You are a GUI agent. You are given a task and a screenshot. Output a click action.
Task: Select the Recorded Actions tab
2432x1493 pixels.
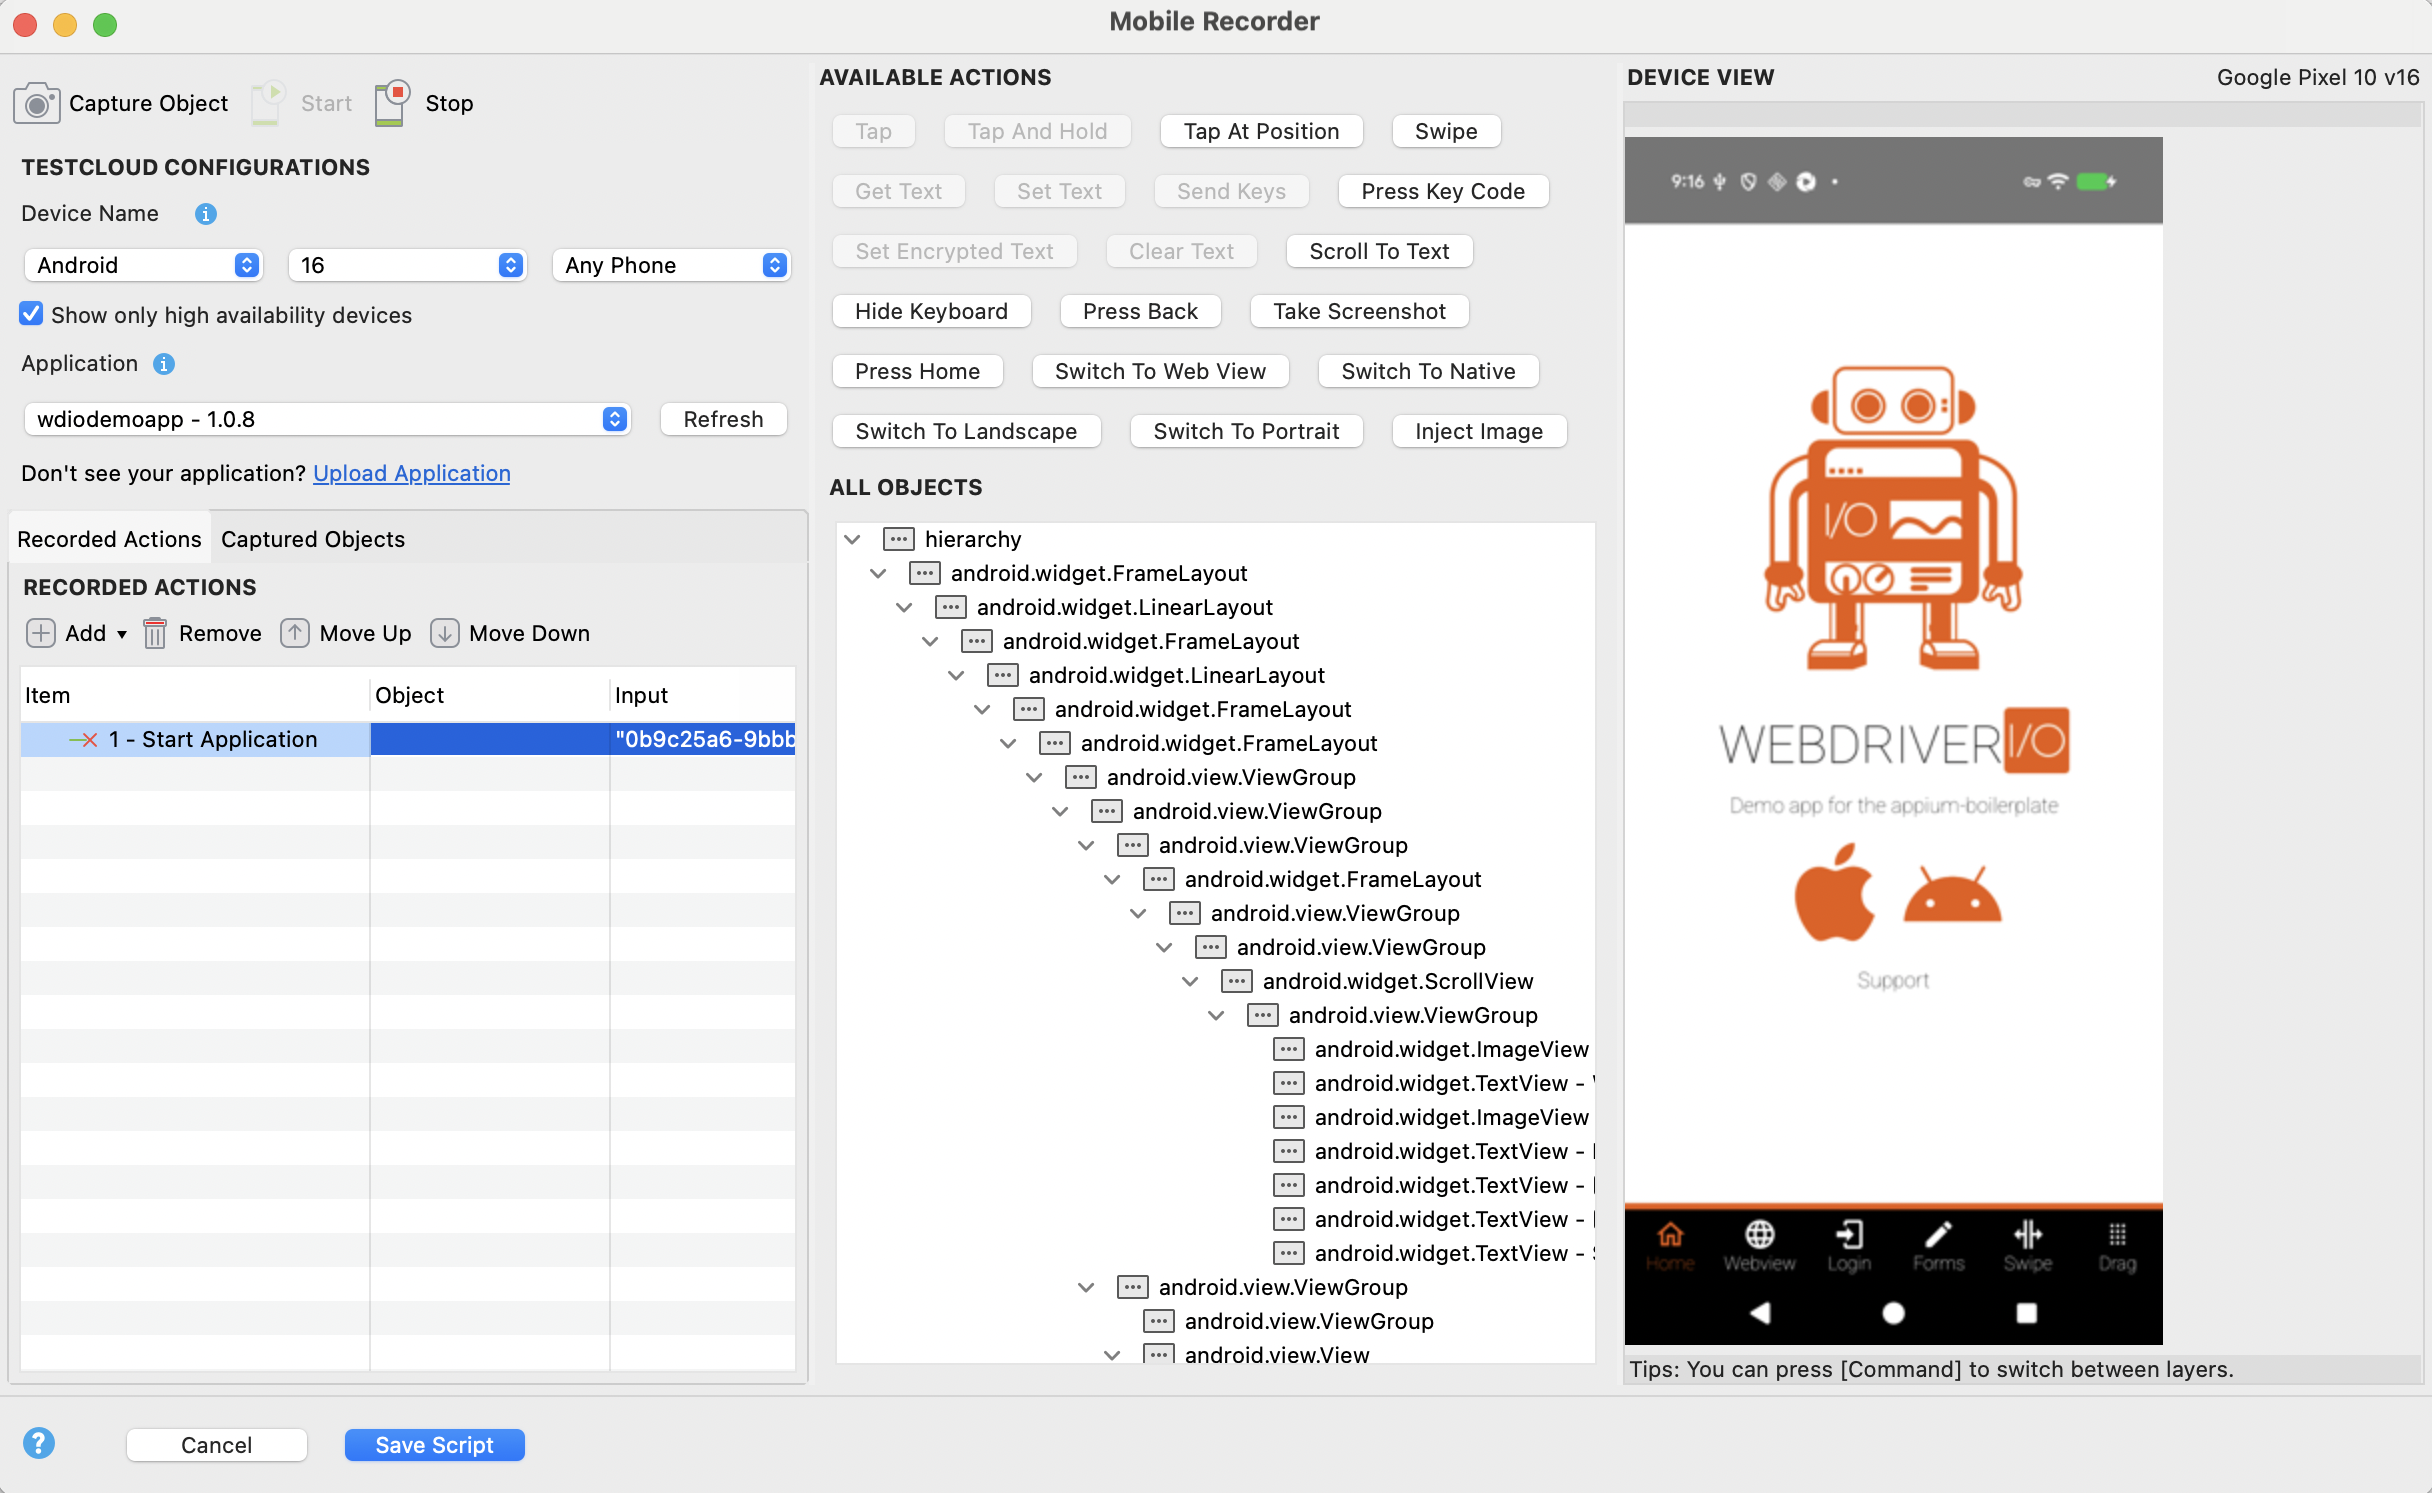(x=108, y=539)
